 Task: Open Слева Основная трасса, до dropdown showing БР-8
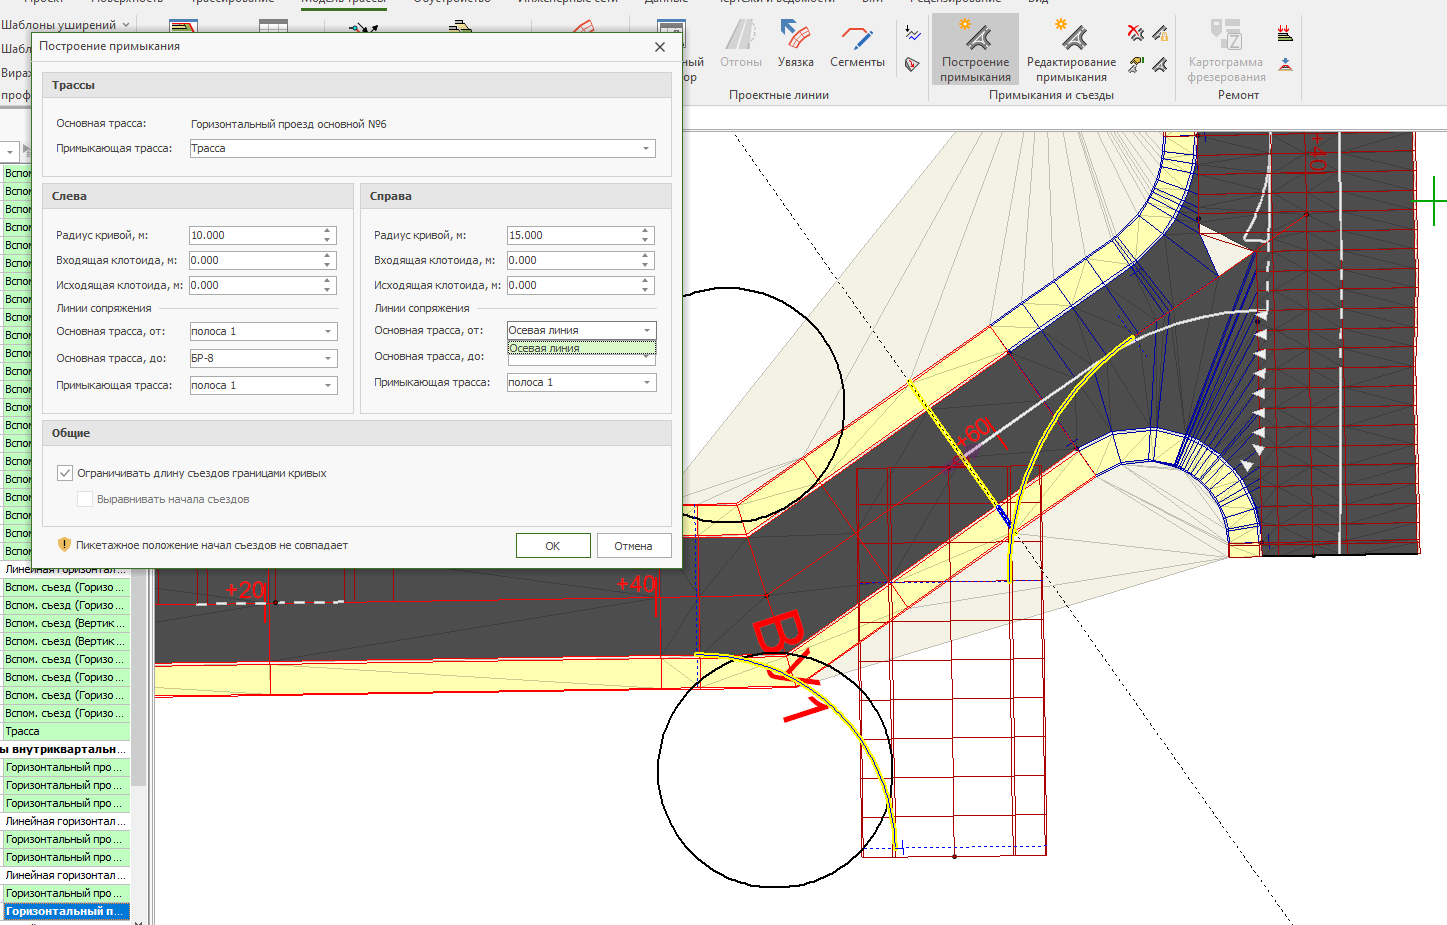click(x=263, y=358)
